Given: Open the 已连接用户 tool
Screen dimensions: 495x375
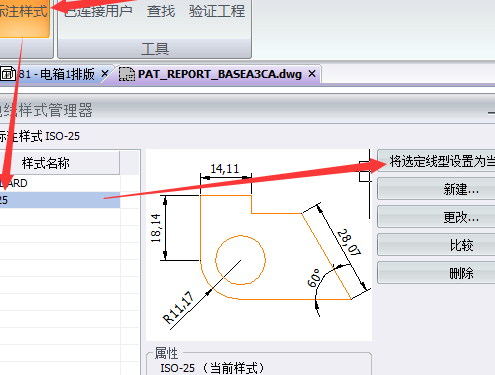Looking at the screenshot, I should (98, 11).
